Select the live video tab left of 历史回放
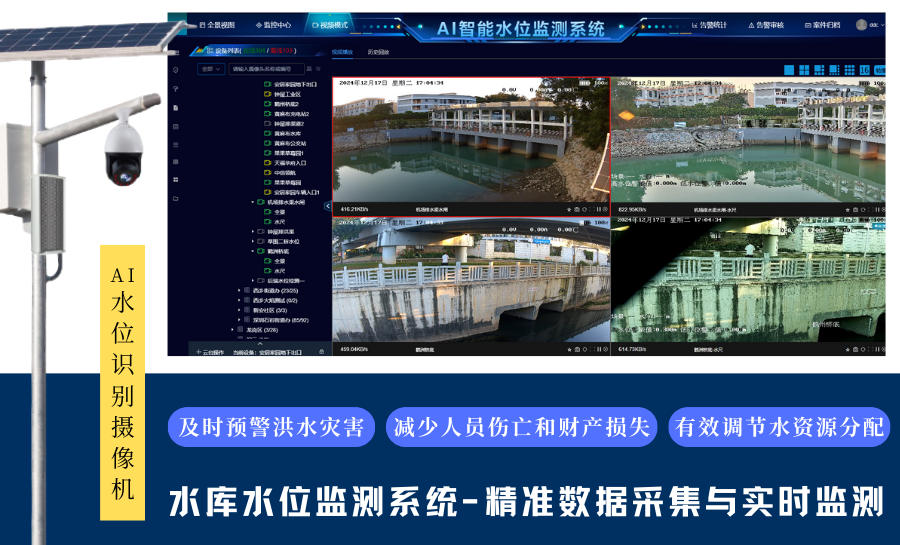The image size is (900, 545). [342, 52]
